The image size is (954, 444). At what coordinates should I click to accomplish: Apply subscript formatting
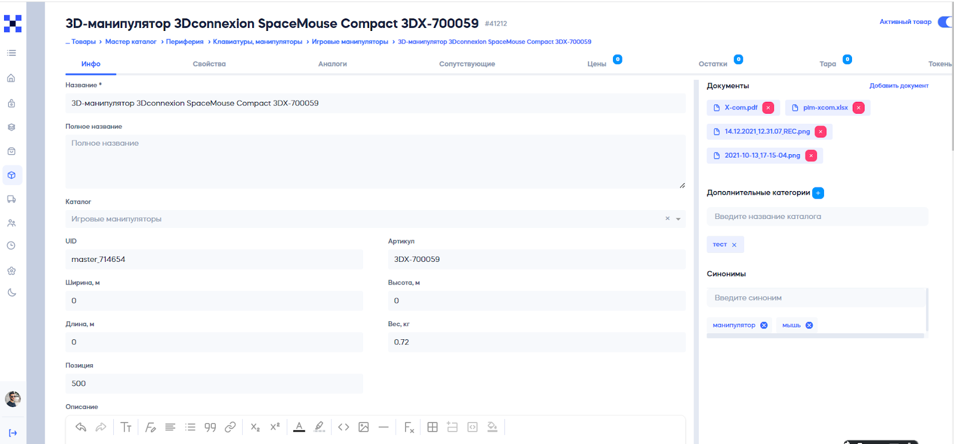point(255,427)
